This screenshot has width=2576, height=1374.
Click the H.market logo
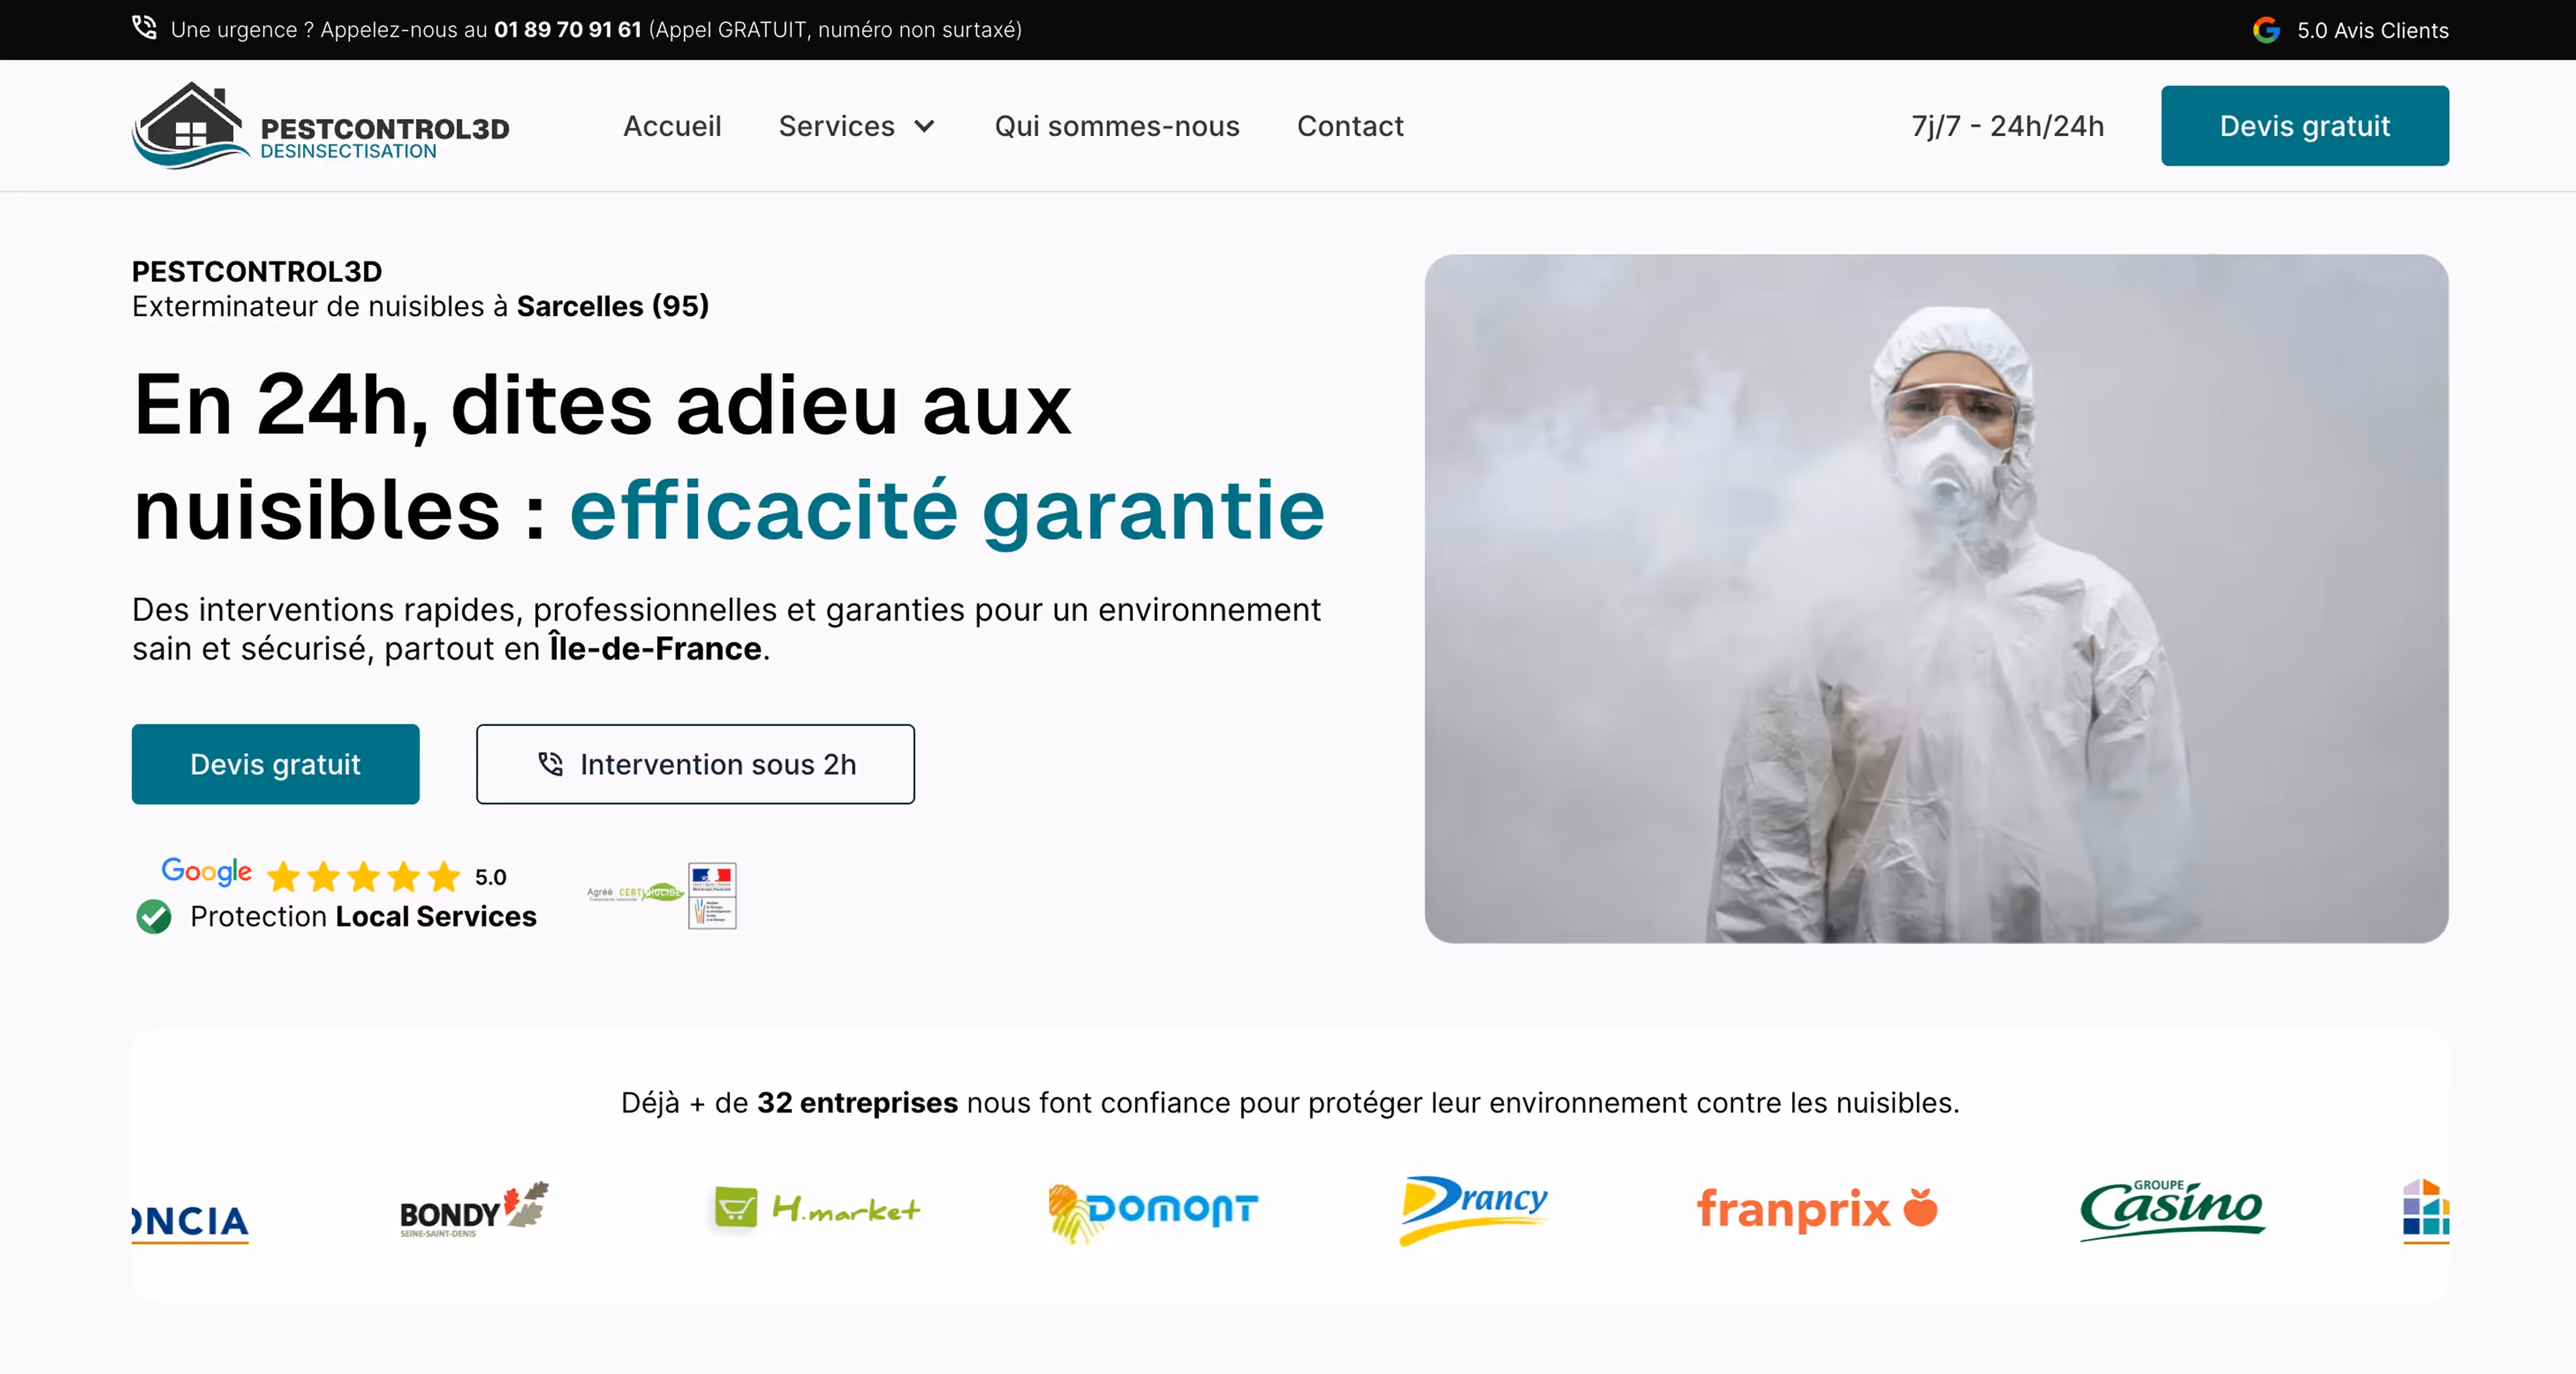click(x=817, y=1209)
